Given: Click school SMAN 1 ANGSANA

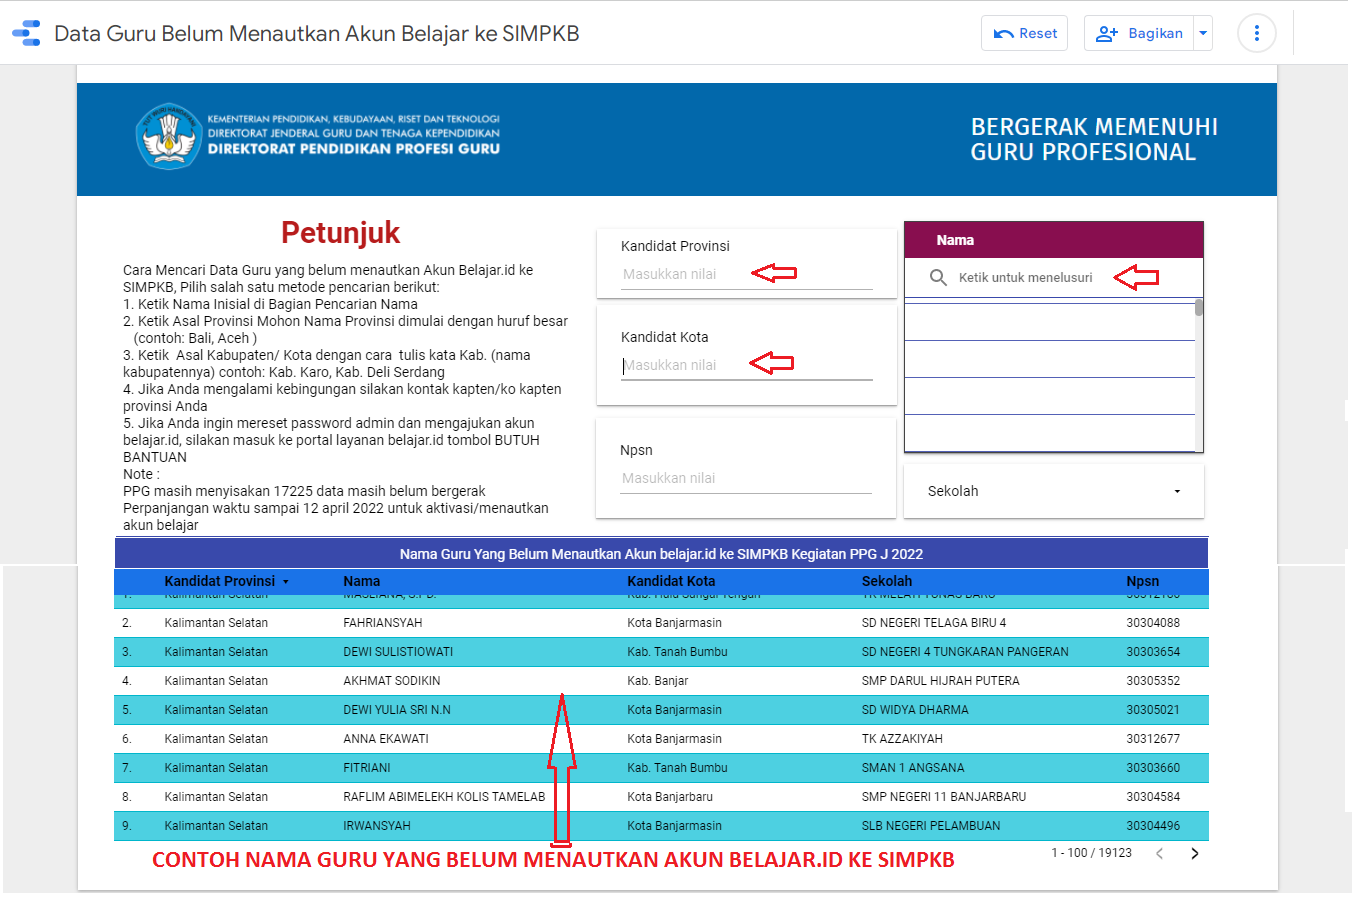Looking at the screenshot, I should click(x=913, y=768).
